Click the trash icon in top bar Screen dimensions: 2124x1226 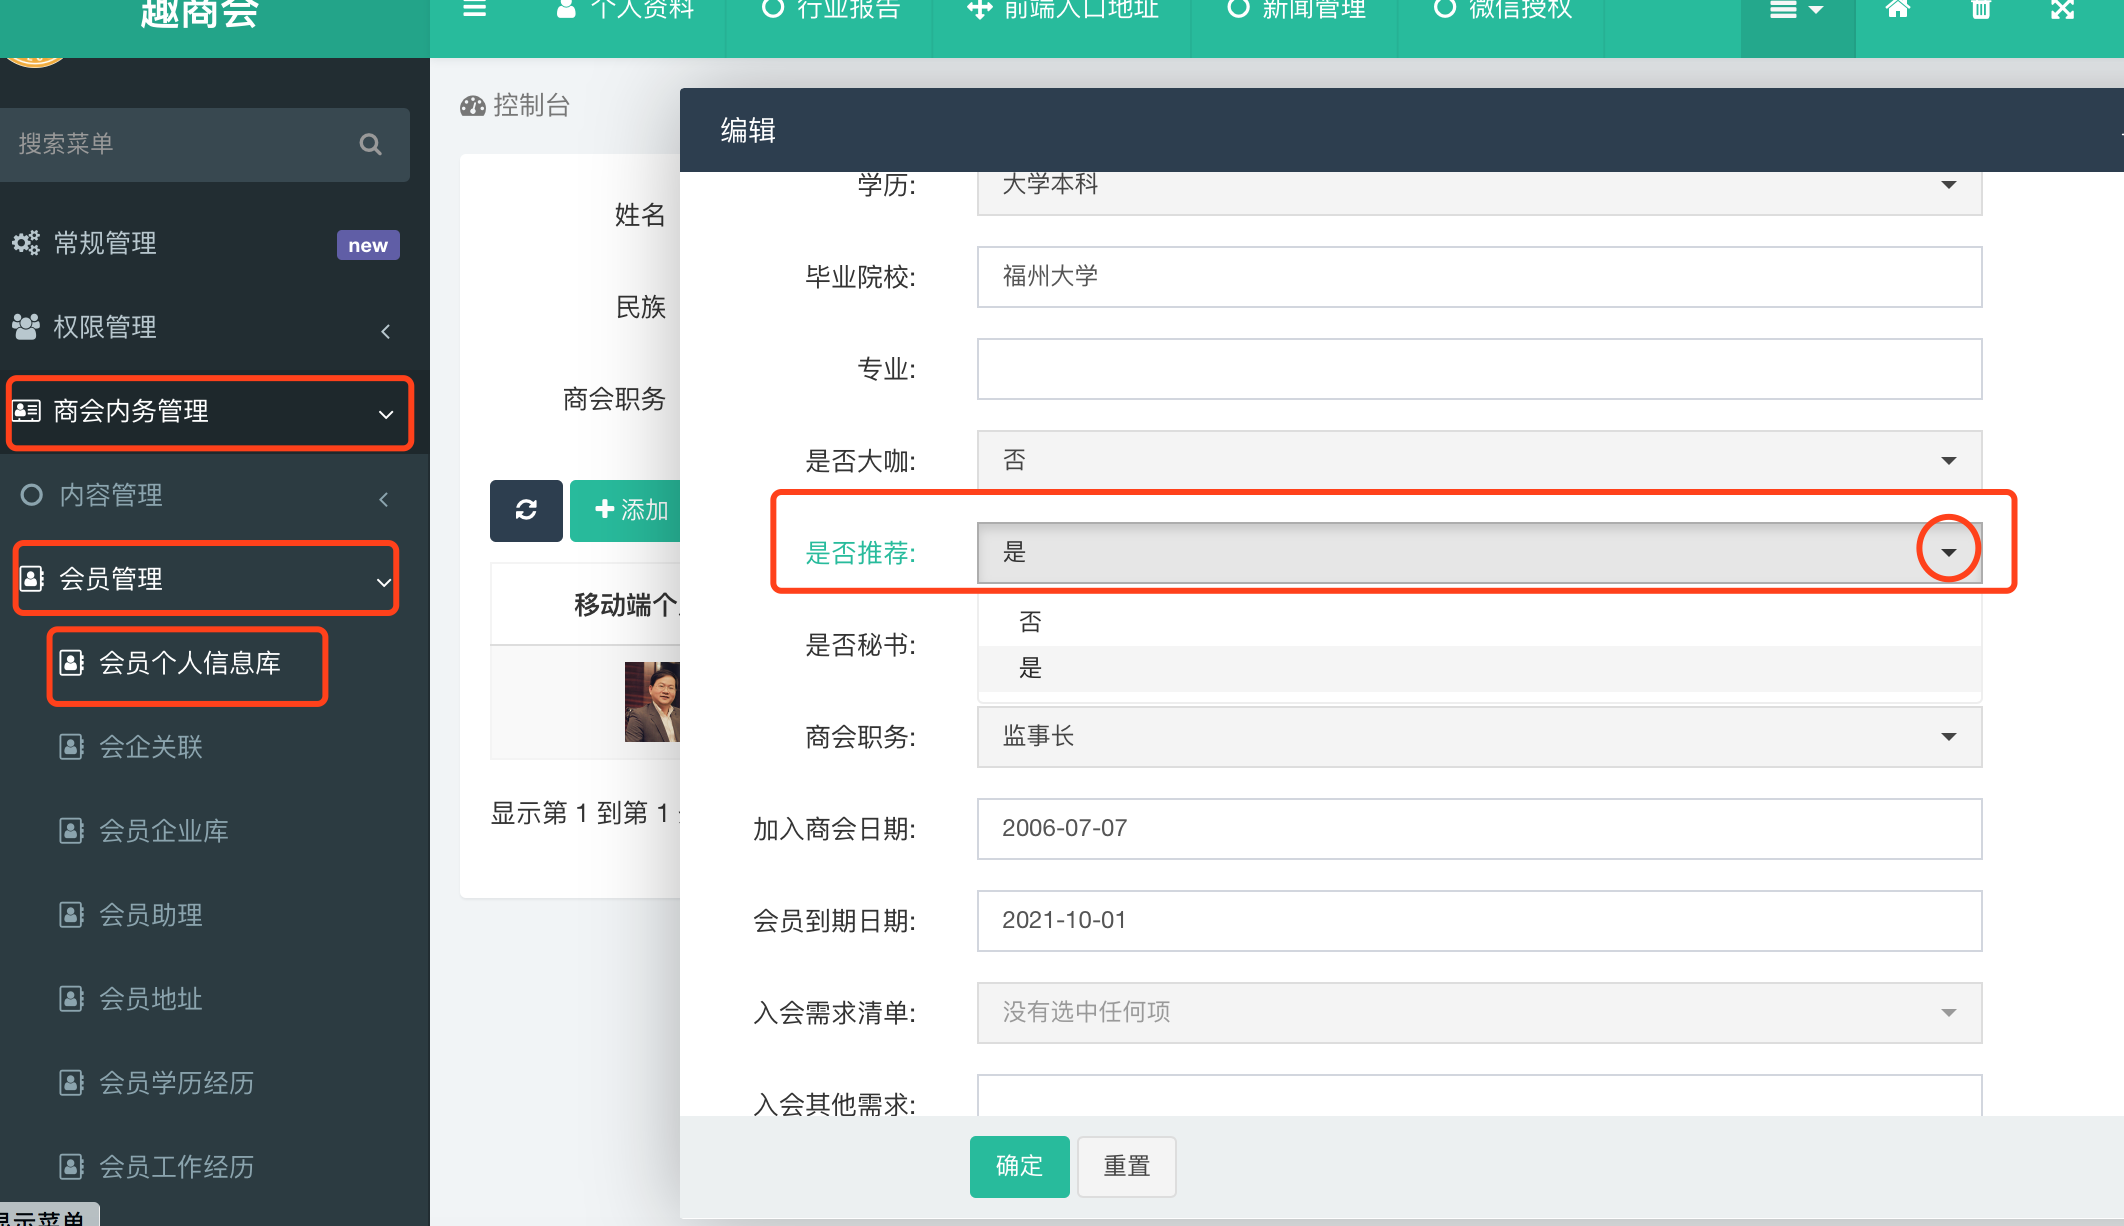(x=1980, y=10)
